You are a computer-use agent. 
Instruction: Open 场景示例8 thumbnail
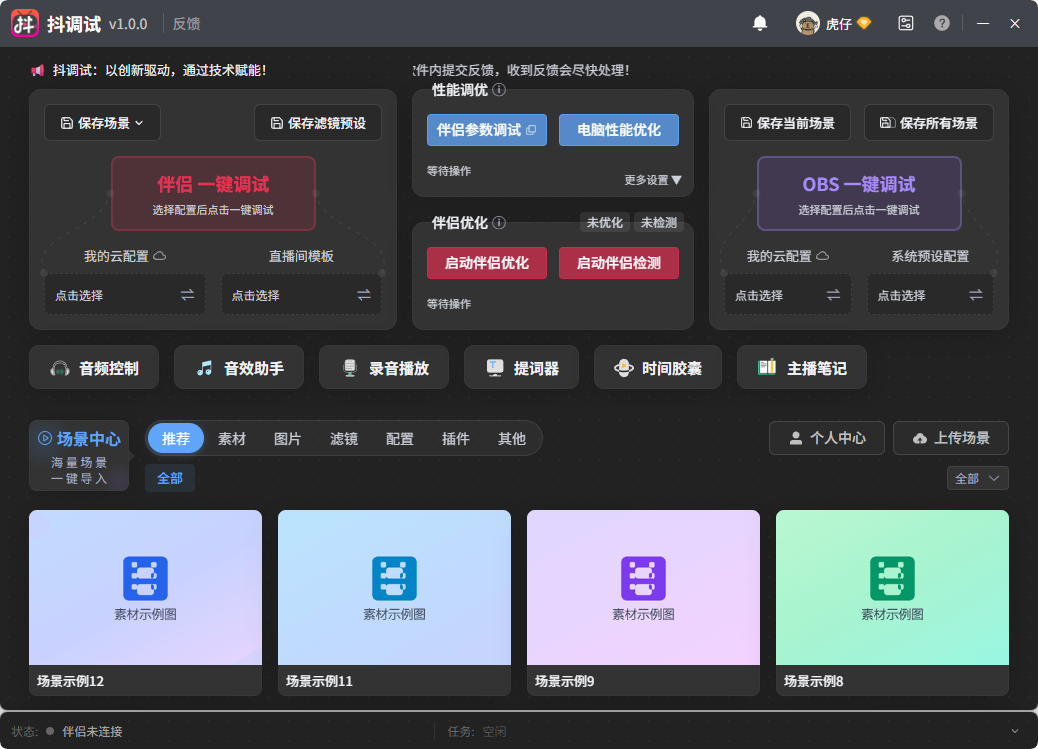point(892,587)
